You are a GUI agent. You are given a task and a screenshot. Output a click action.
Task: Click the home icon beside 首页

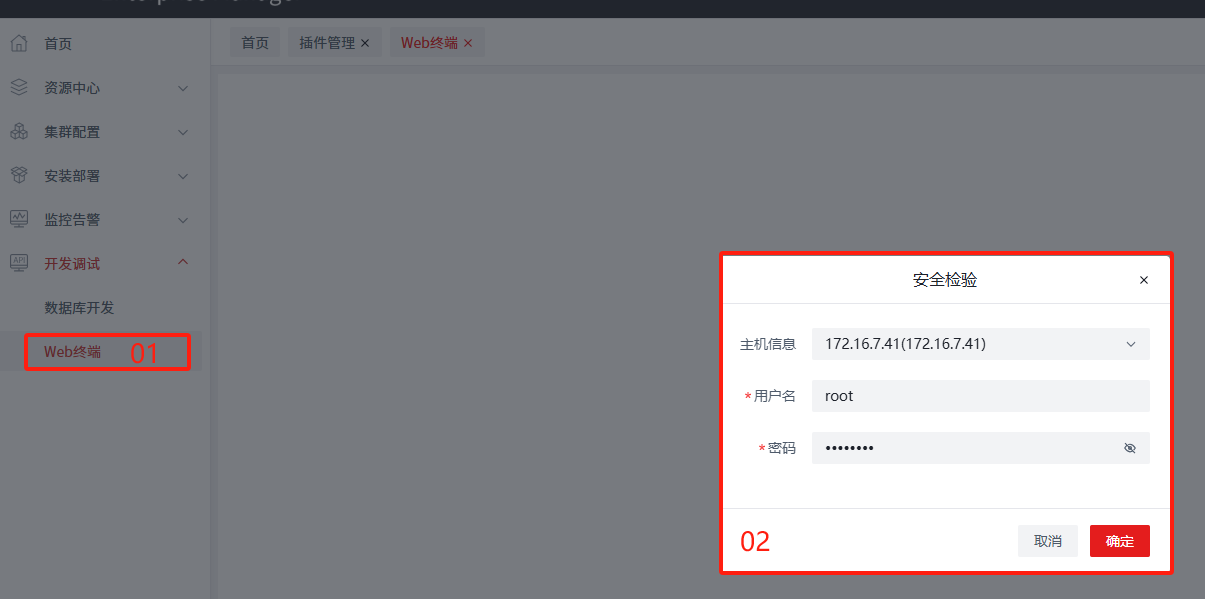(19, 44)
